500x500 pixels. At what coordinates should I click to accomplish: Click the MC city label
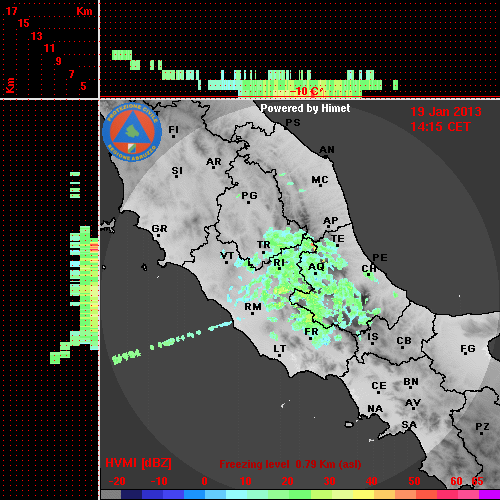click(x=320, y=180)
